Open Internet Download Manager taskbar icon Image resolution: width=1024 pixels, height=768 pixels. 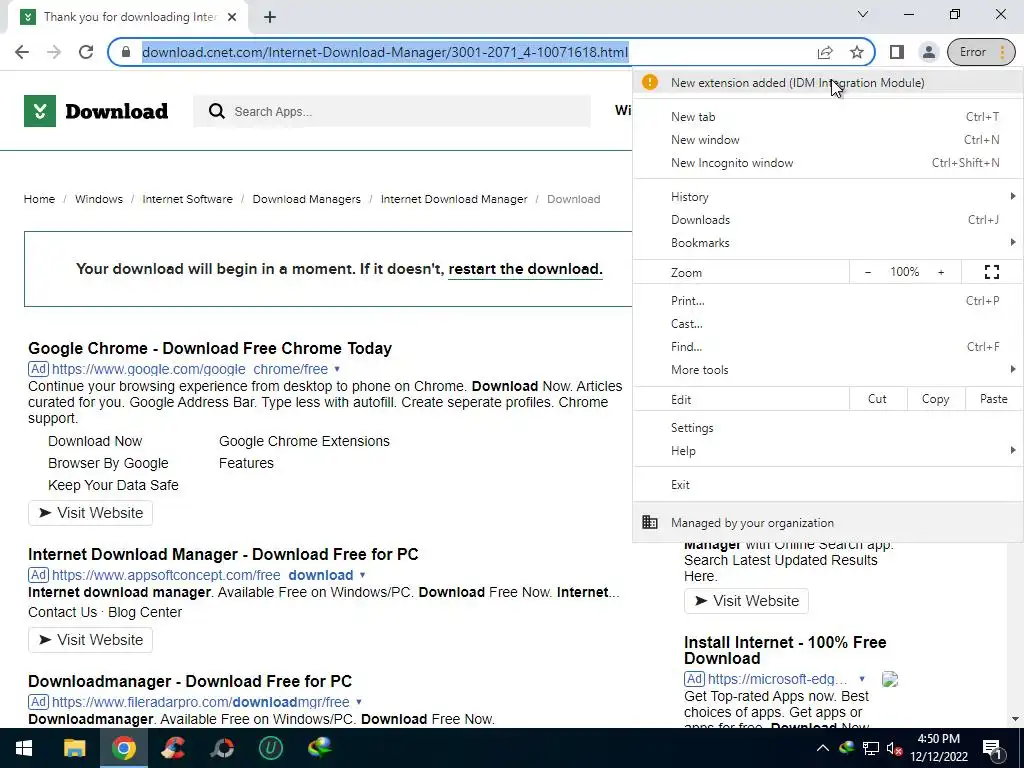coord(320,748)
